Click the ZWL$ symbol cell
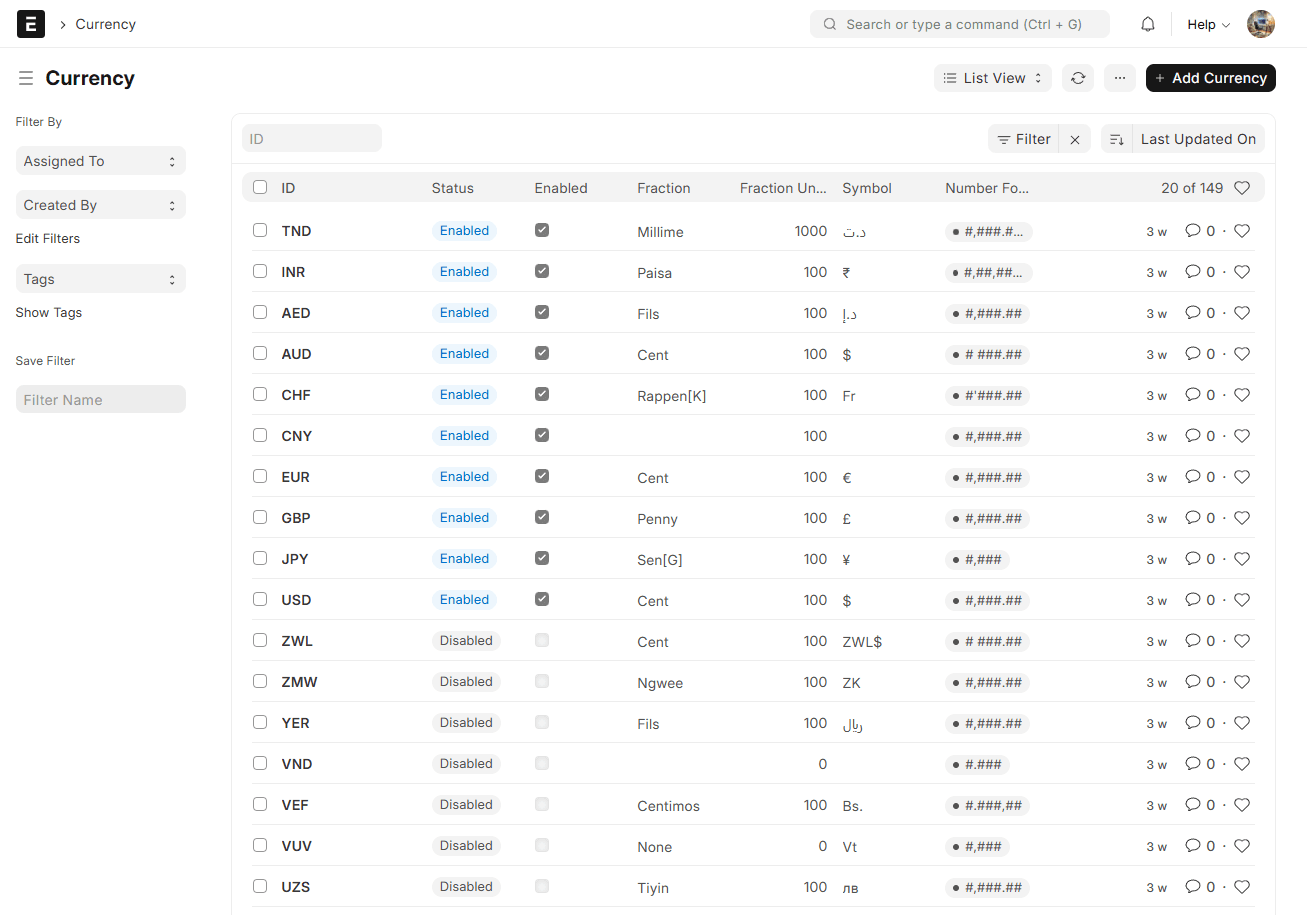 coord(863,642)
